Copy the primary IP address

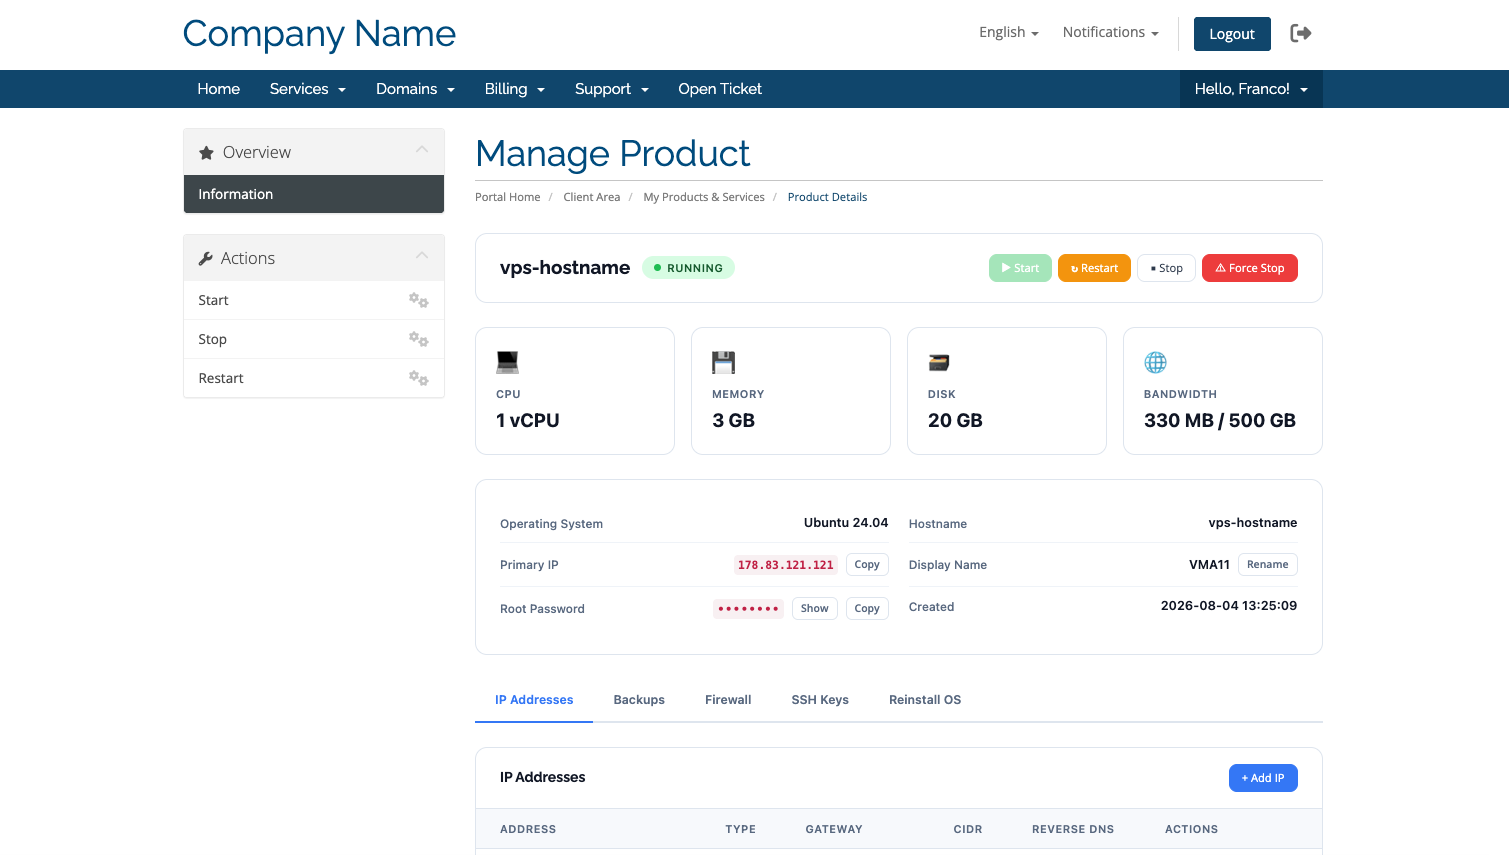point(867,565)
